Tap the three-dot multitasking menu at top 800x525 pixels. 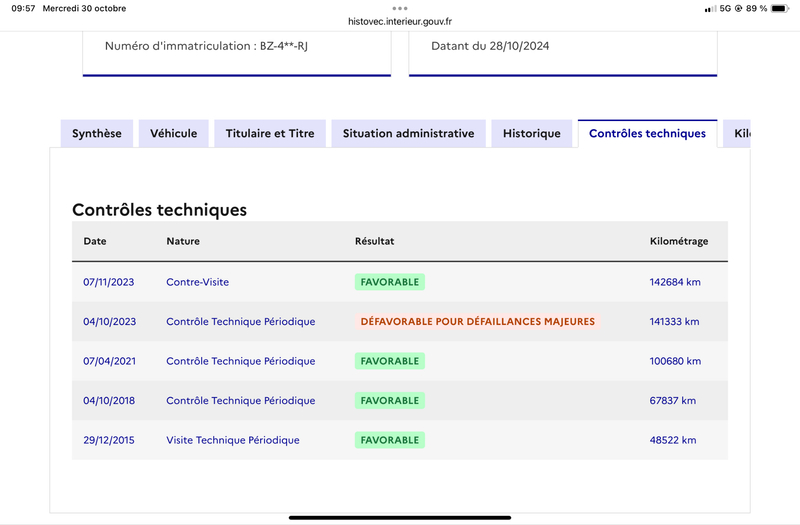(x=400, y=8)
